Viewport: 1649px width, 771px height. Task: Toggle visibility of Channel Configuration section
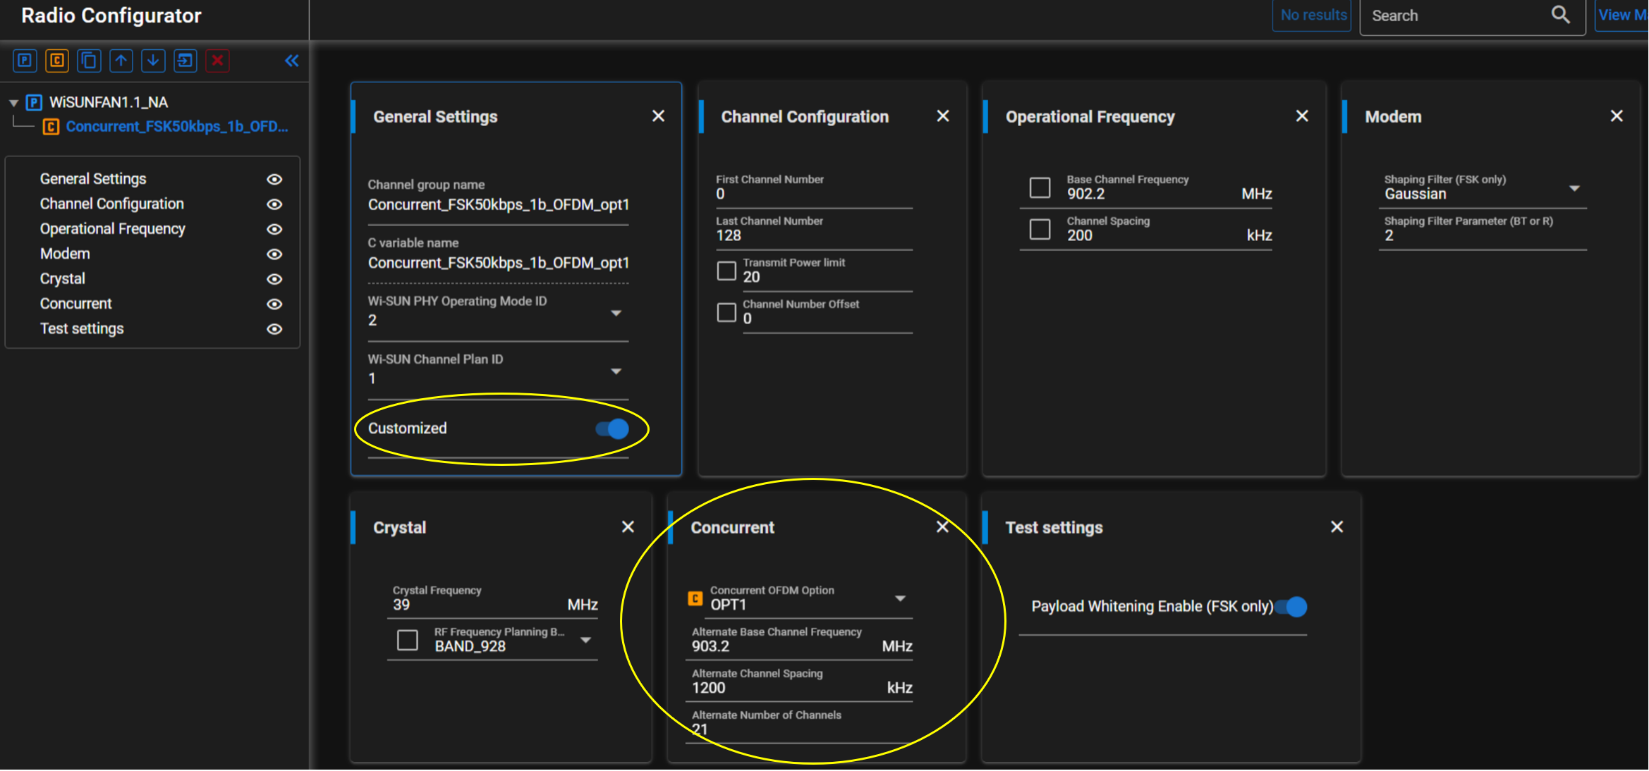(x=274, y=204)
